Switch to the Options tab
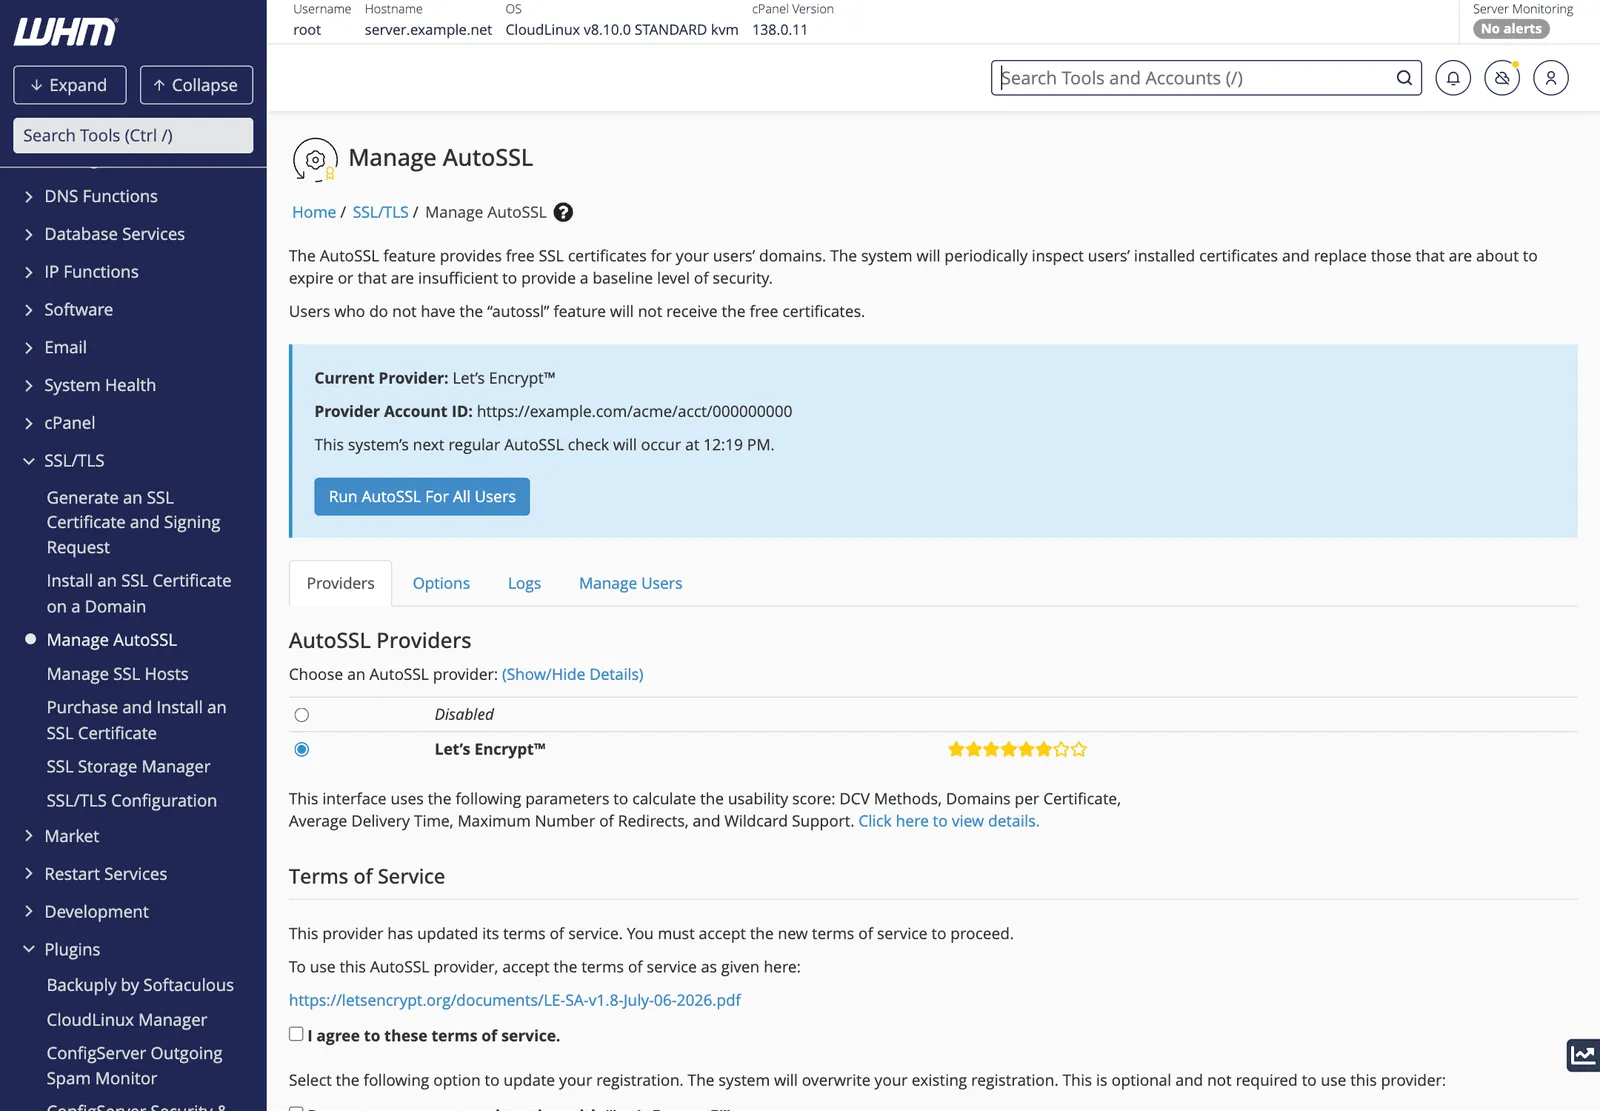Image resolution: width=1600 pixels, height=1111 pixels. pyautogui.click(x=441, y=583)
